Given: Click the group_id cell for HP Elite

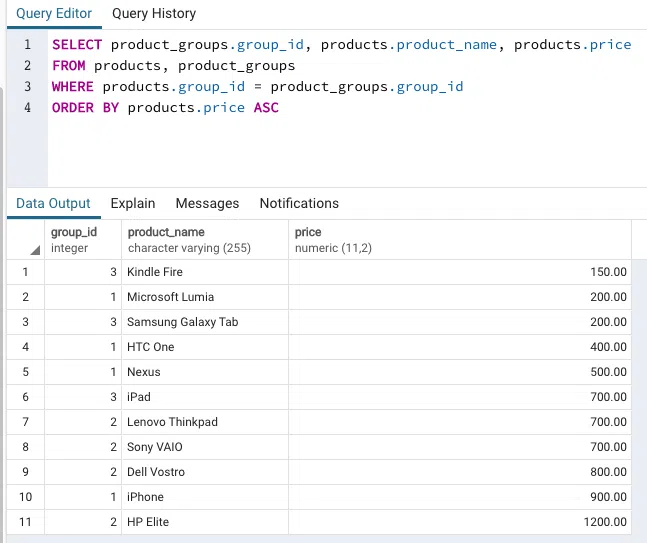Looking at the screenshot, I should pyautogui.click(x=83, y=522).
